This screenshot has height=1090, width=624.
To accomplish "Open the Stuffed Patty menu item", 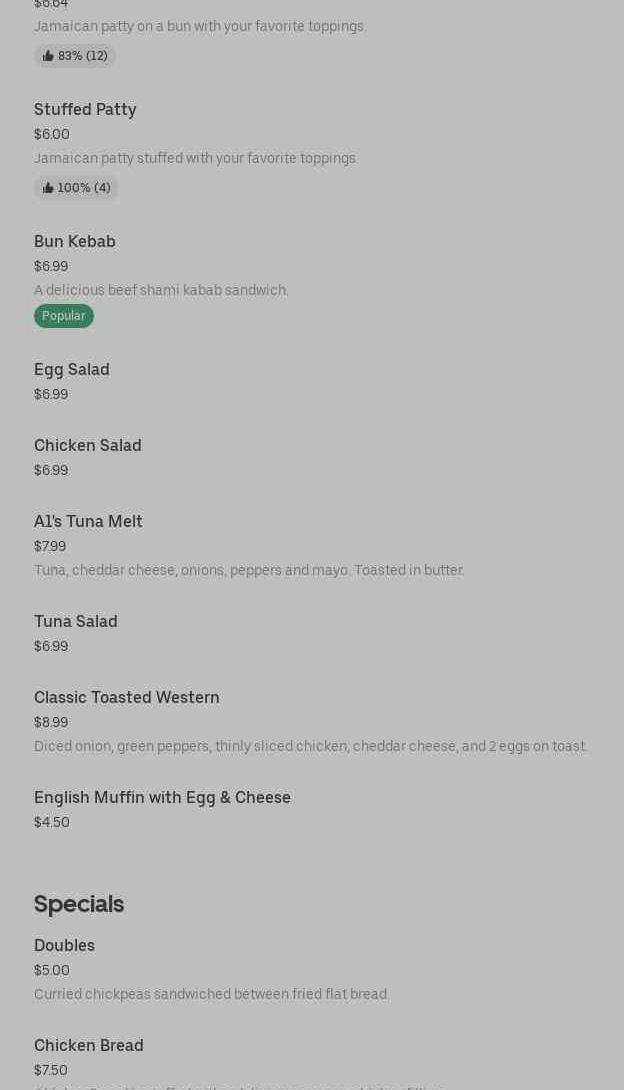I will pyautogui.click(x=85, y=109).
